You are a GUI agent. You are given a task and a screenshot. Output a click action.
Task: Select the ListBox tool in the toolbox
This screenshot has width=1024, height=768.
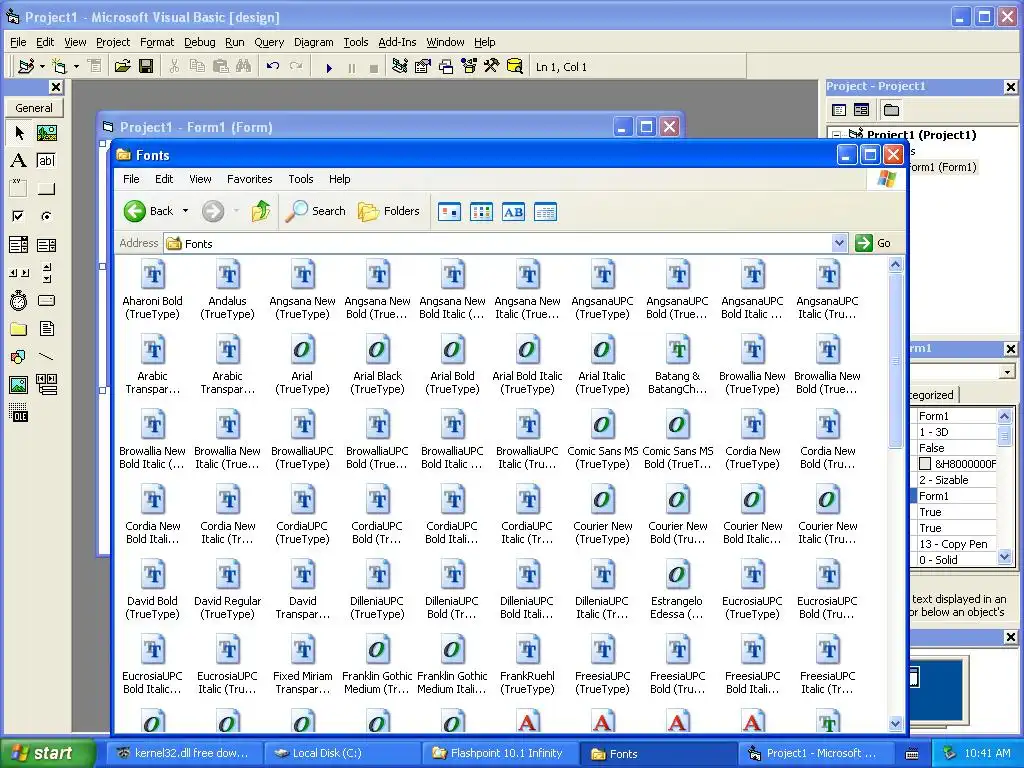tap(46, 245)
